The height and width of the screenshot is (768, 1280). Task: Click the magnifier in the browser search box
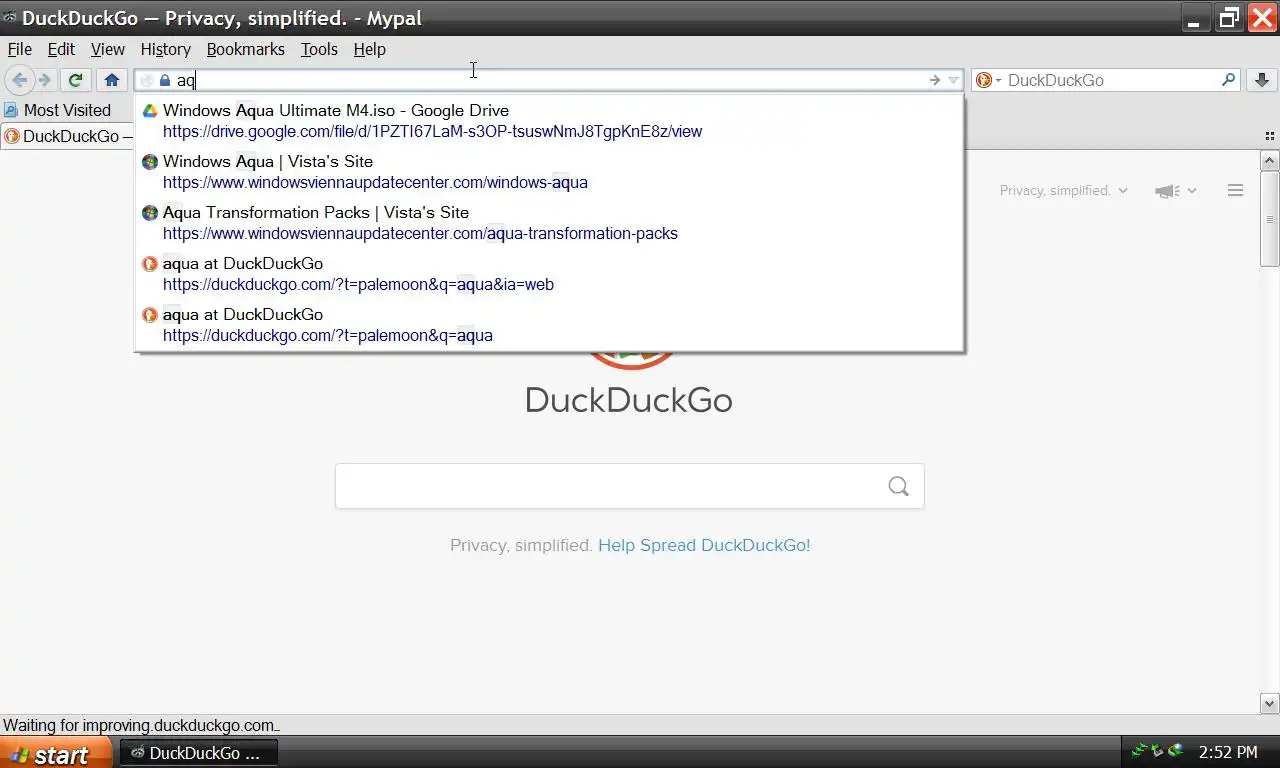coord(1229,80)
